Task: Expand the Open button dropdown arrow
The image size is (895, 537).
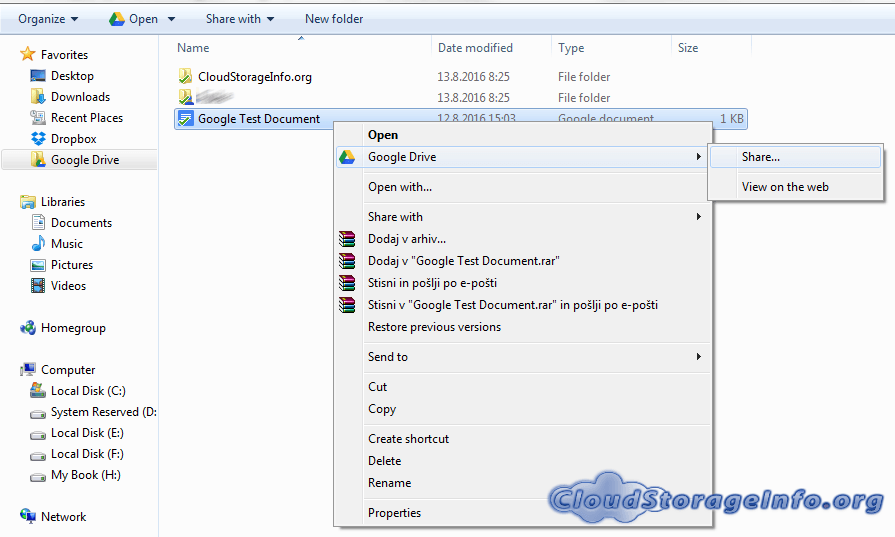Action: [x=171, y=19]
